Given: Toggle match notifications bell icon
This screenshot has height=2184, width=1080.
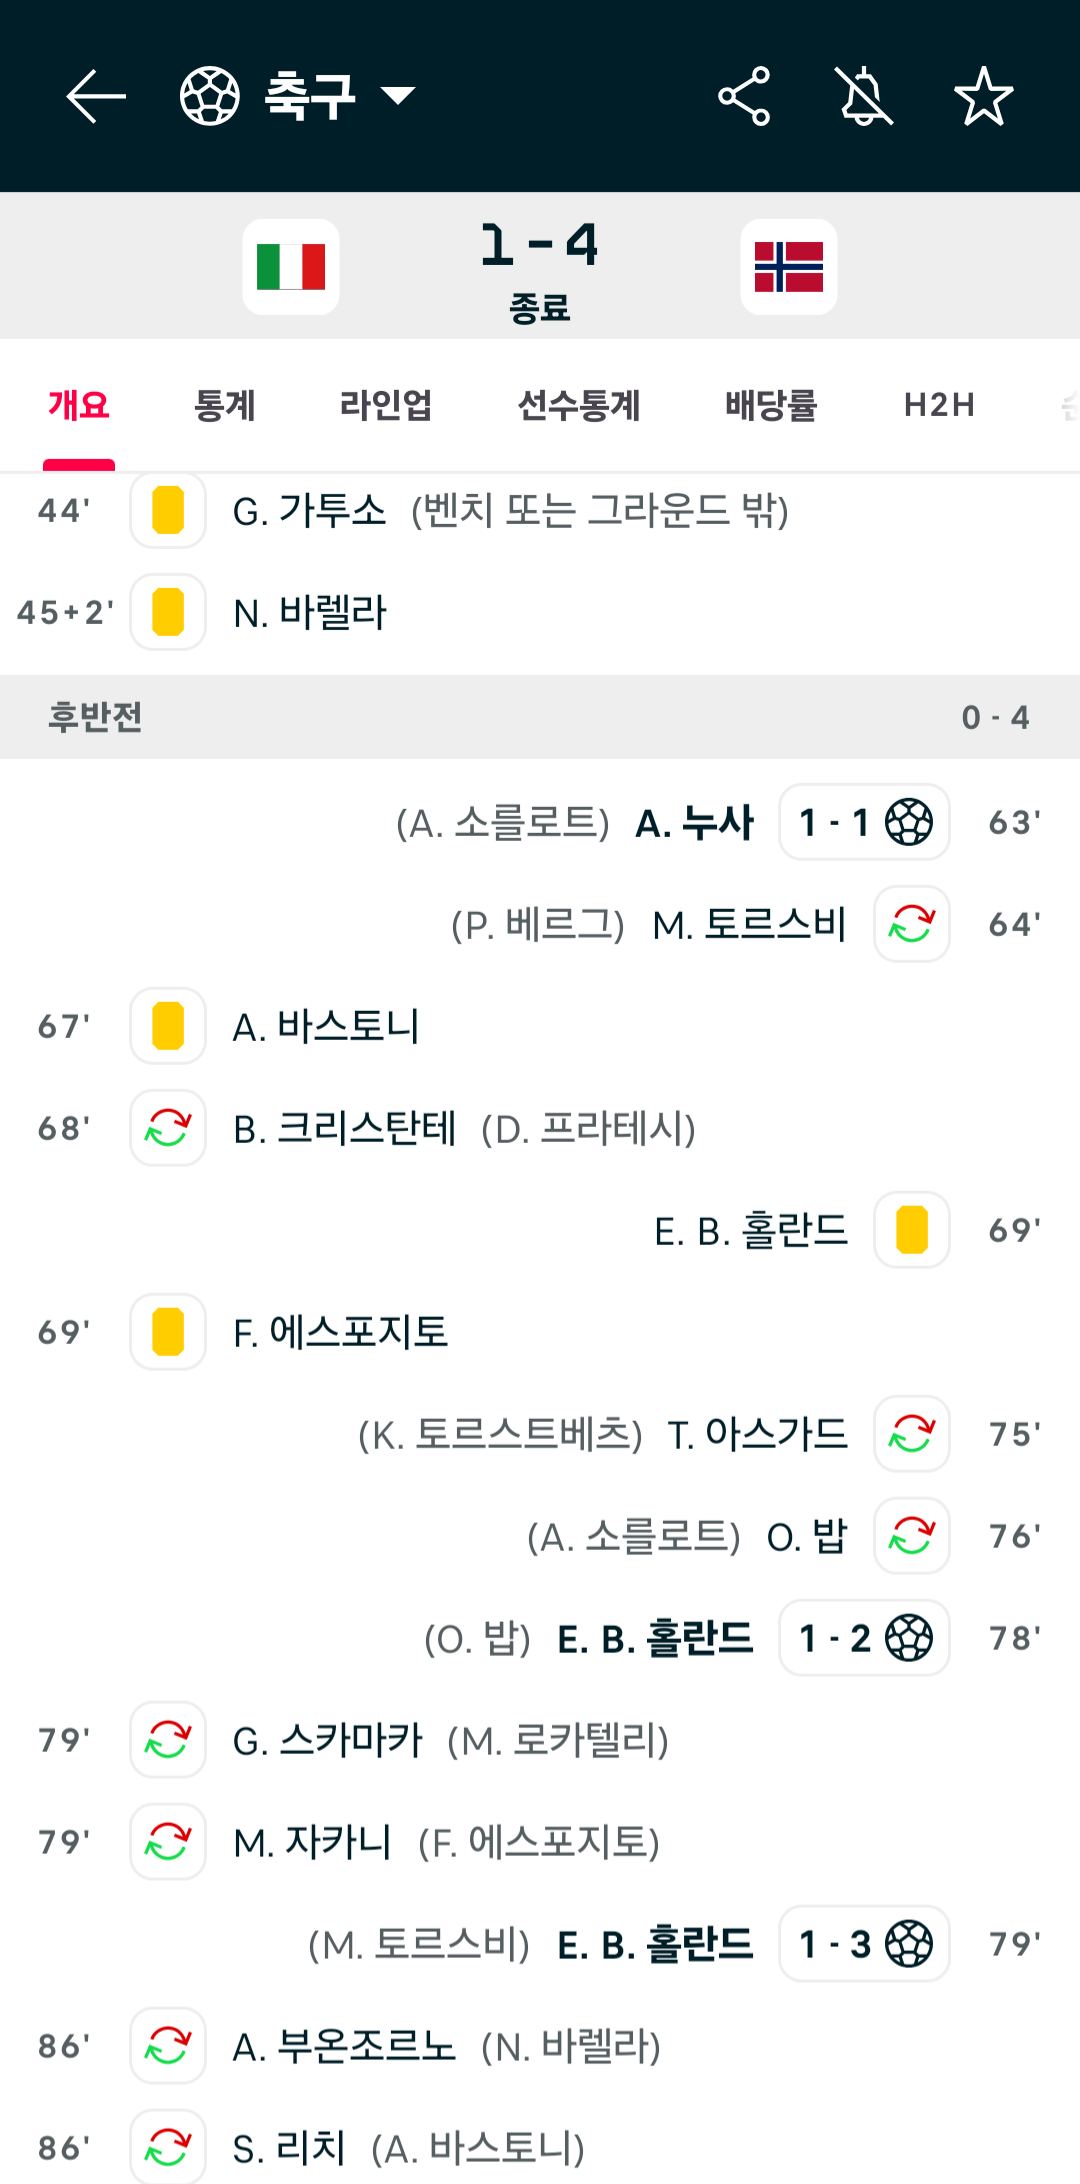Looking at the screenshot, I should (x=864, y=96).
